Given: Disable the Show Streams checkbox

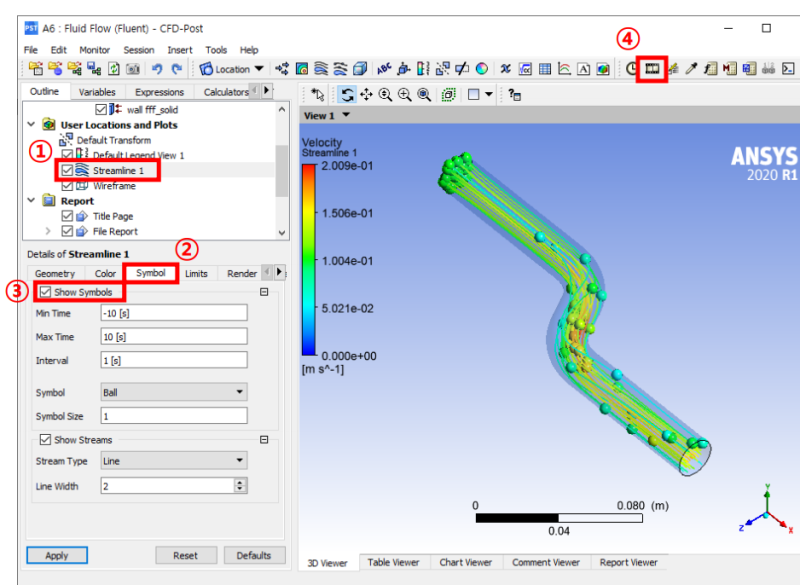Looking at the screenshot, I should click(x=45, y=439).
